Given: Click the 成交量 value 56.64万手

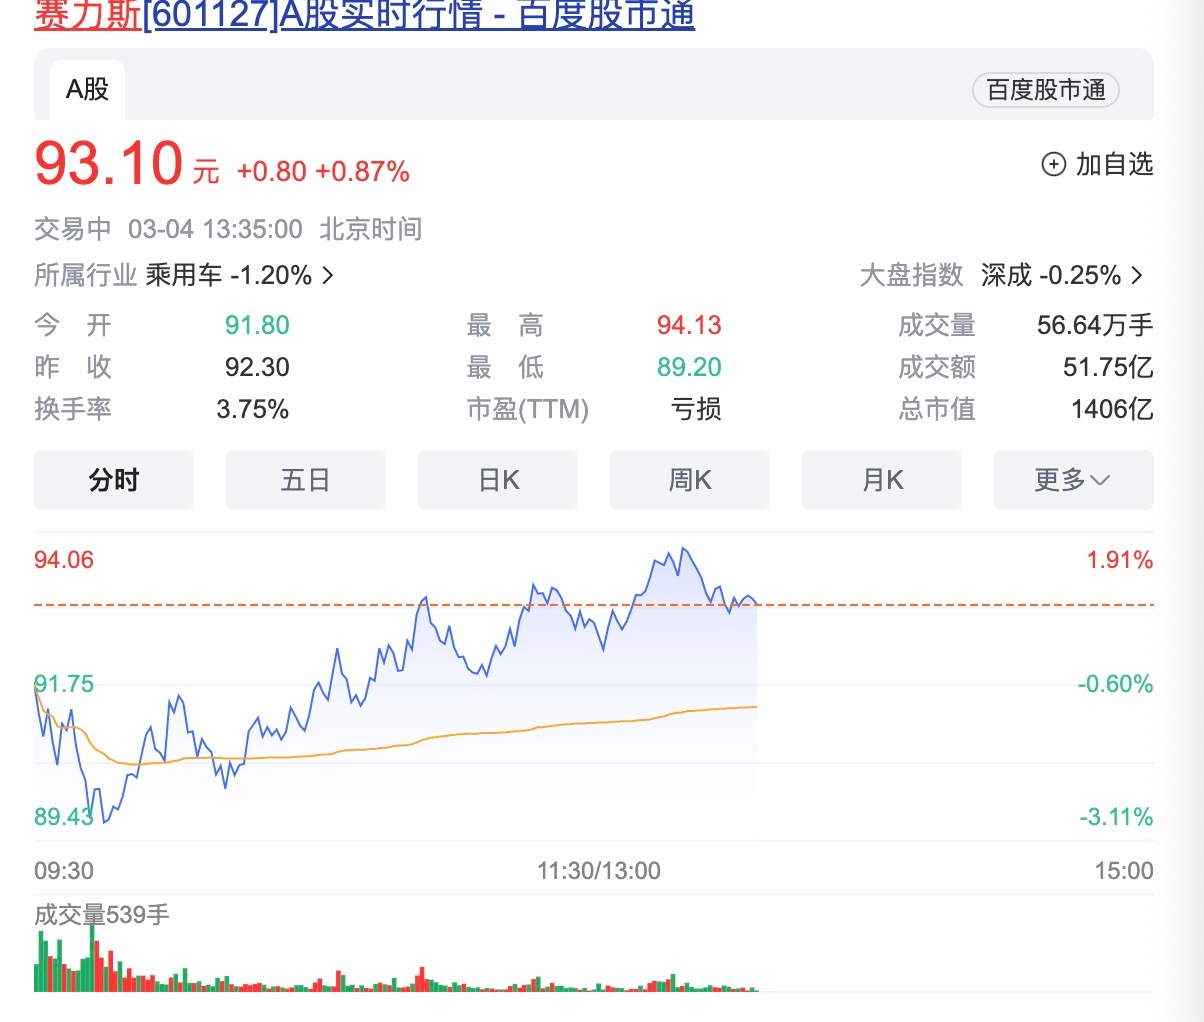Looking at the screenshot, I should pos(1095,325).
